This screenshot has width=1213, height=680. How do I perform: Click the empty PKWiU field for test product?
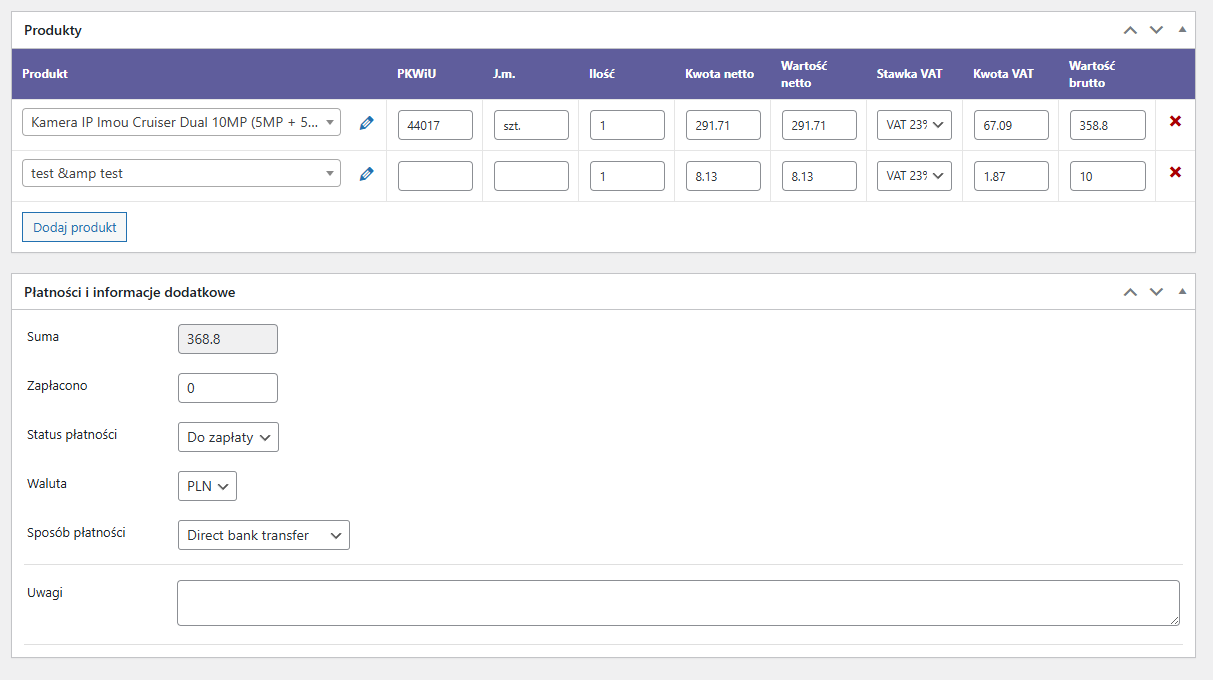point(435,176)
